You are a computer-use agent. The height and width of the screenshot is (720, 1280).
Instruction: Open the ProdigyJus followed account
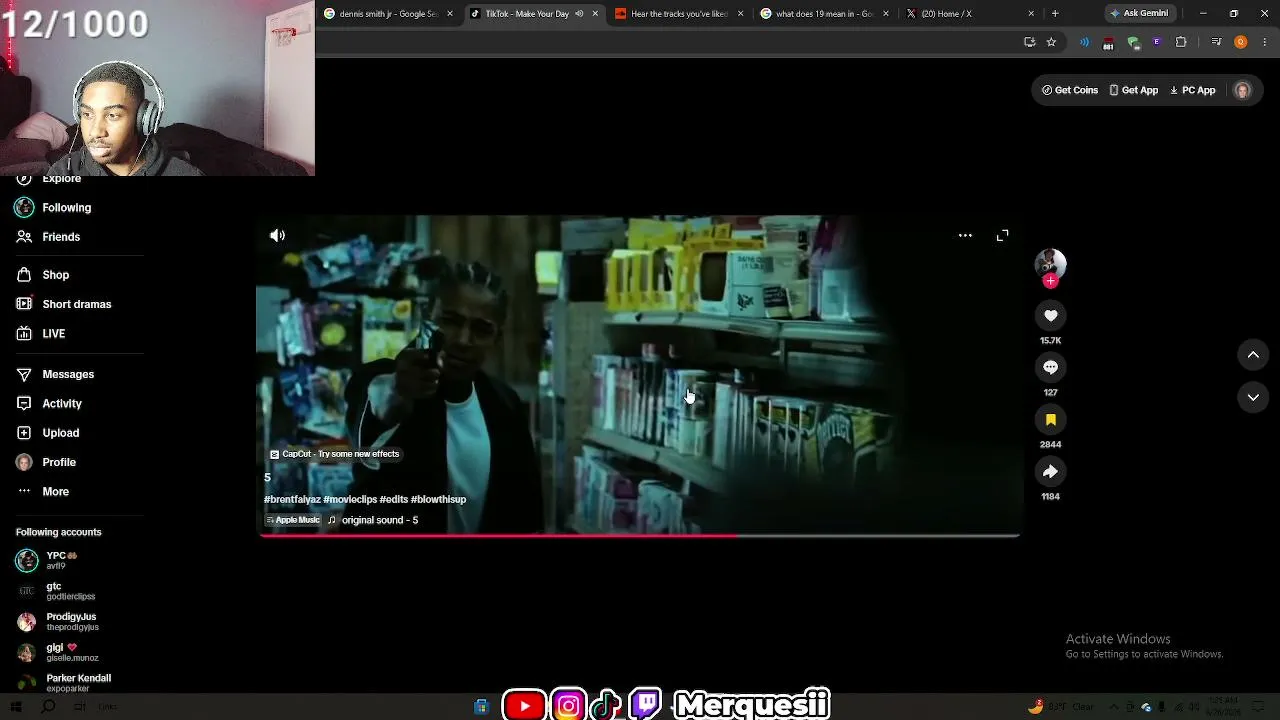tap(58, 622)
